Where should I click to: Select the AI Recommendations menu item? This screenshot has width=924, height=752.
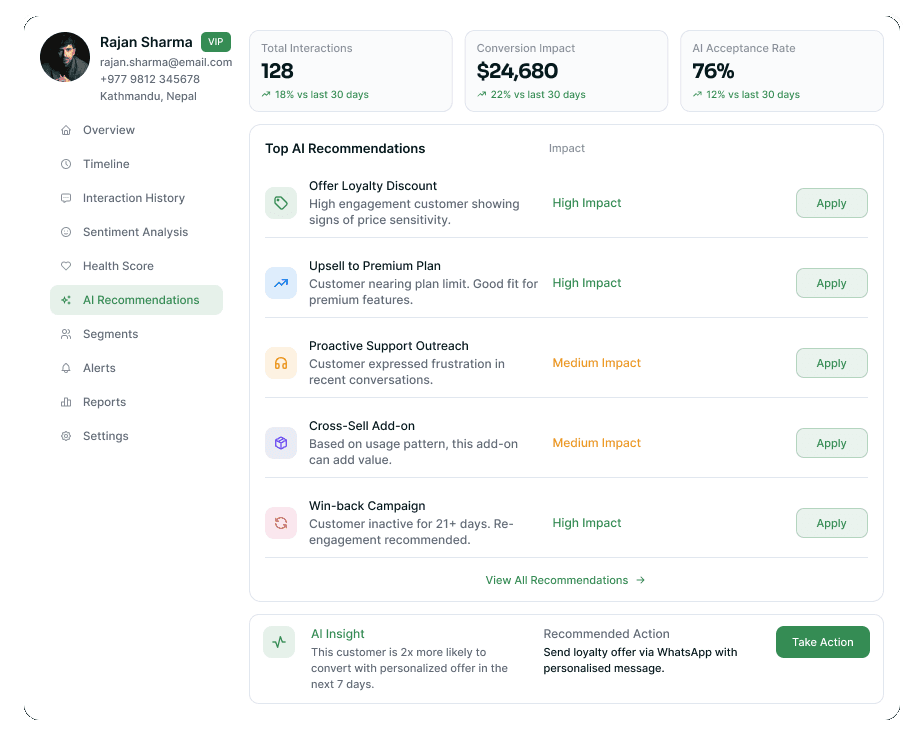(x=136, y=301)
